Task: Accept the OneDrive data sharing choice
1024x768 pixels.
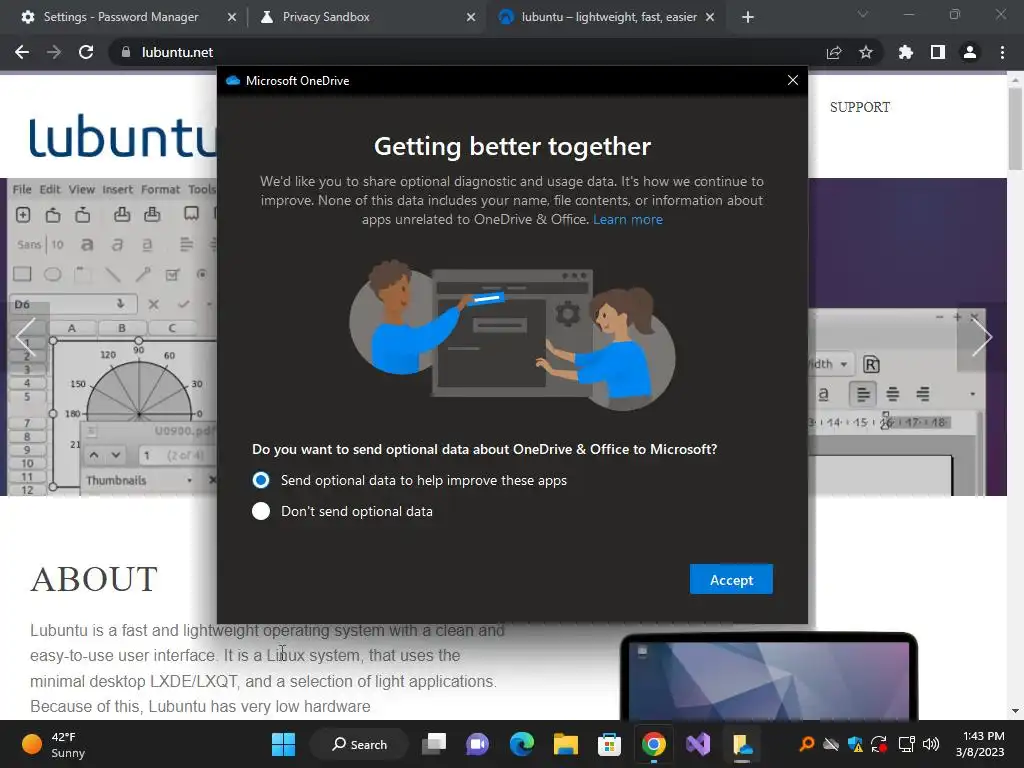Action: 731,580
